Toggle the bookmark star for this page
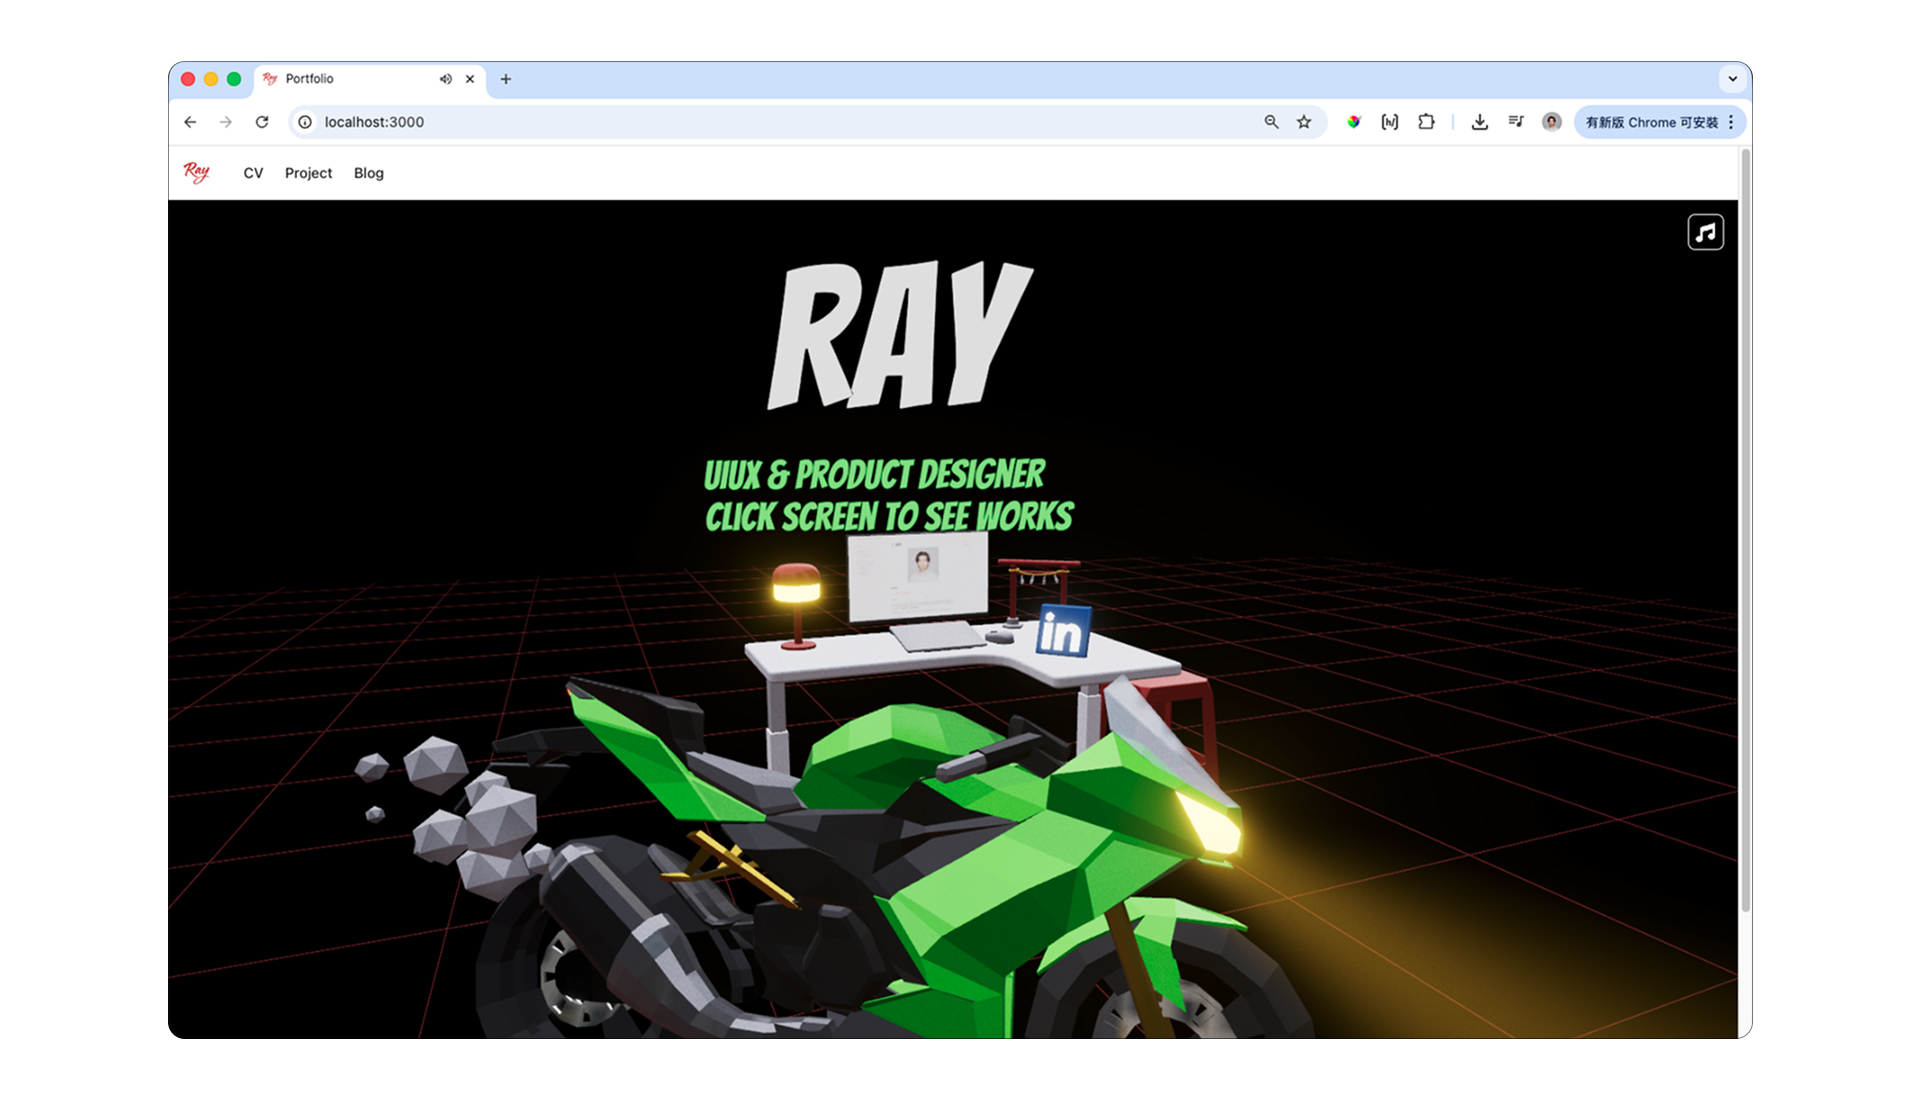Image resolution: width=1920 pixels, height=1100 pixels. (x=1303, y=121)
